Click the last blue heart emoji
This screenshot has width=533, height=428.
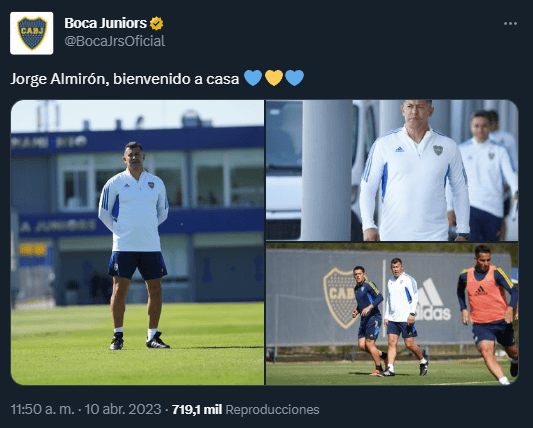click(295, 78)
